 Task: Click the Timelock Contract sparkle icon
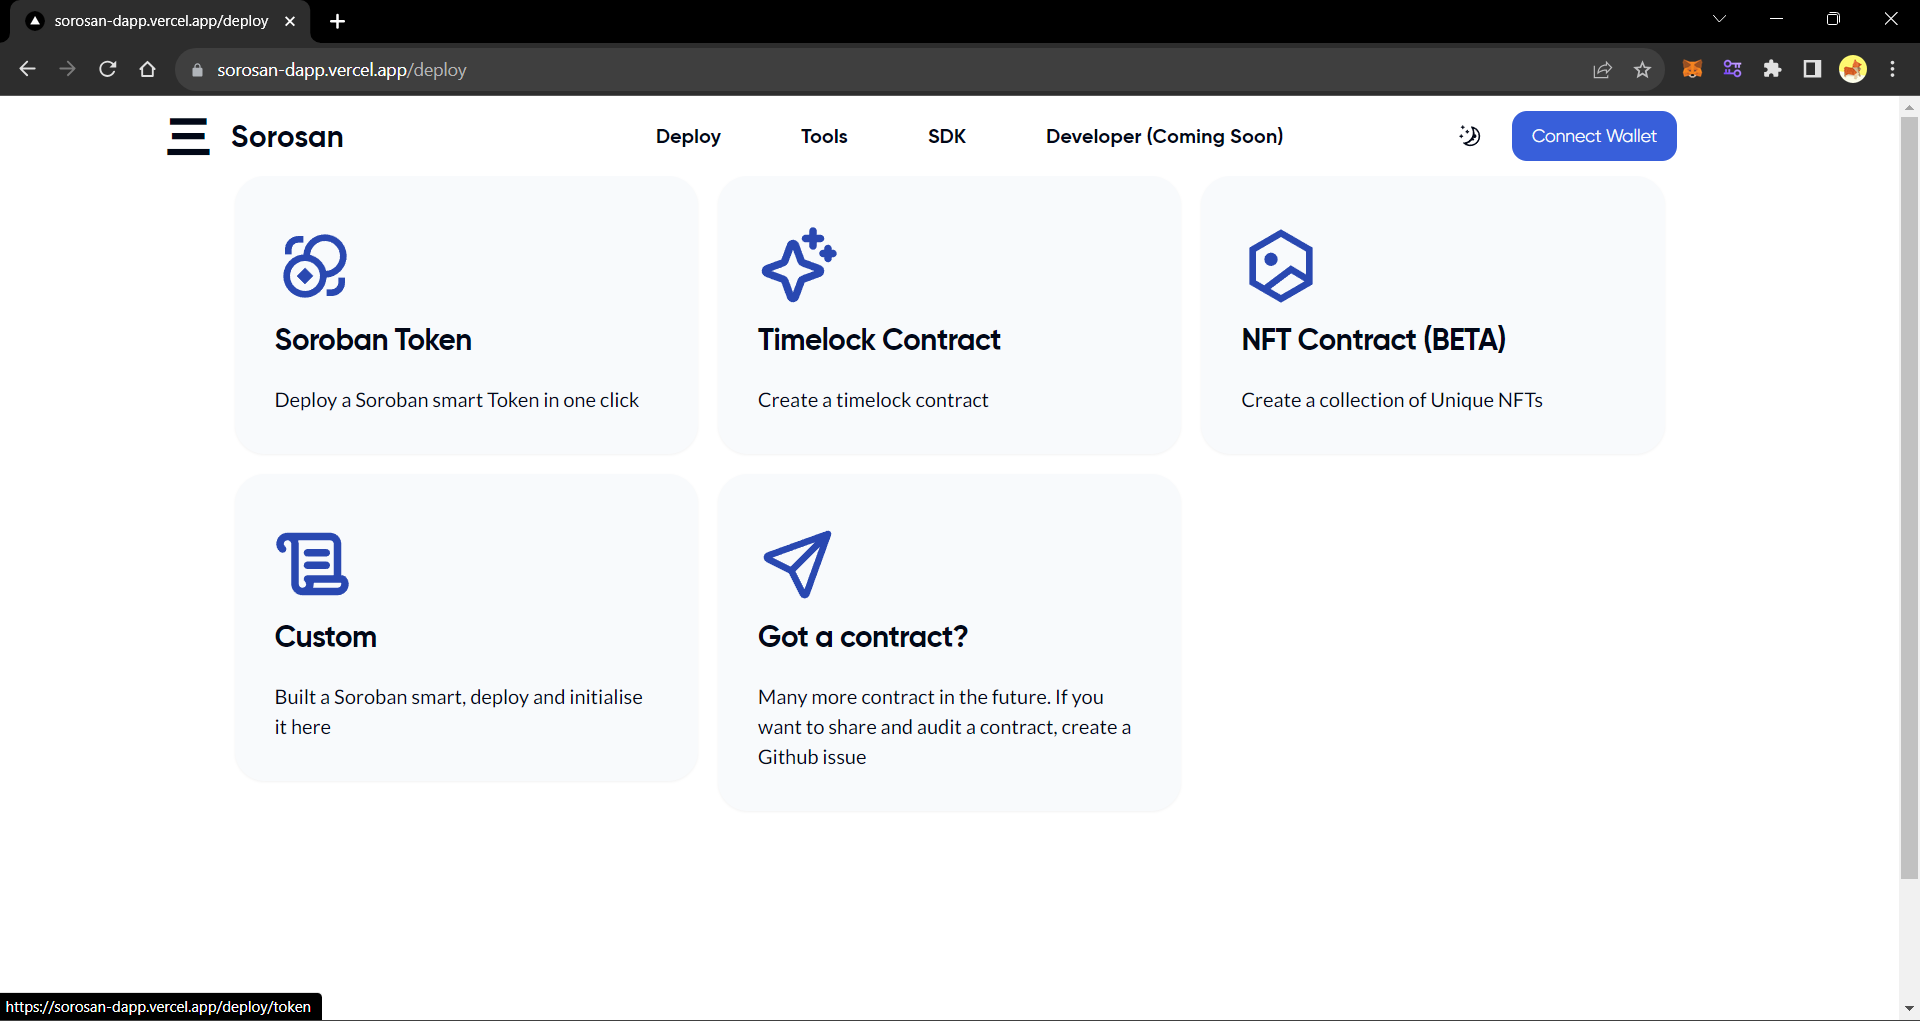tap(799, 265)
